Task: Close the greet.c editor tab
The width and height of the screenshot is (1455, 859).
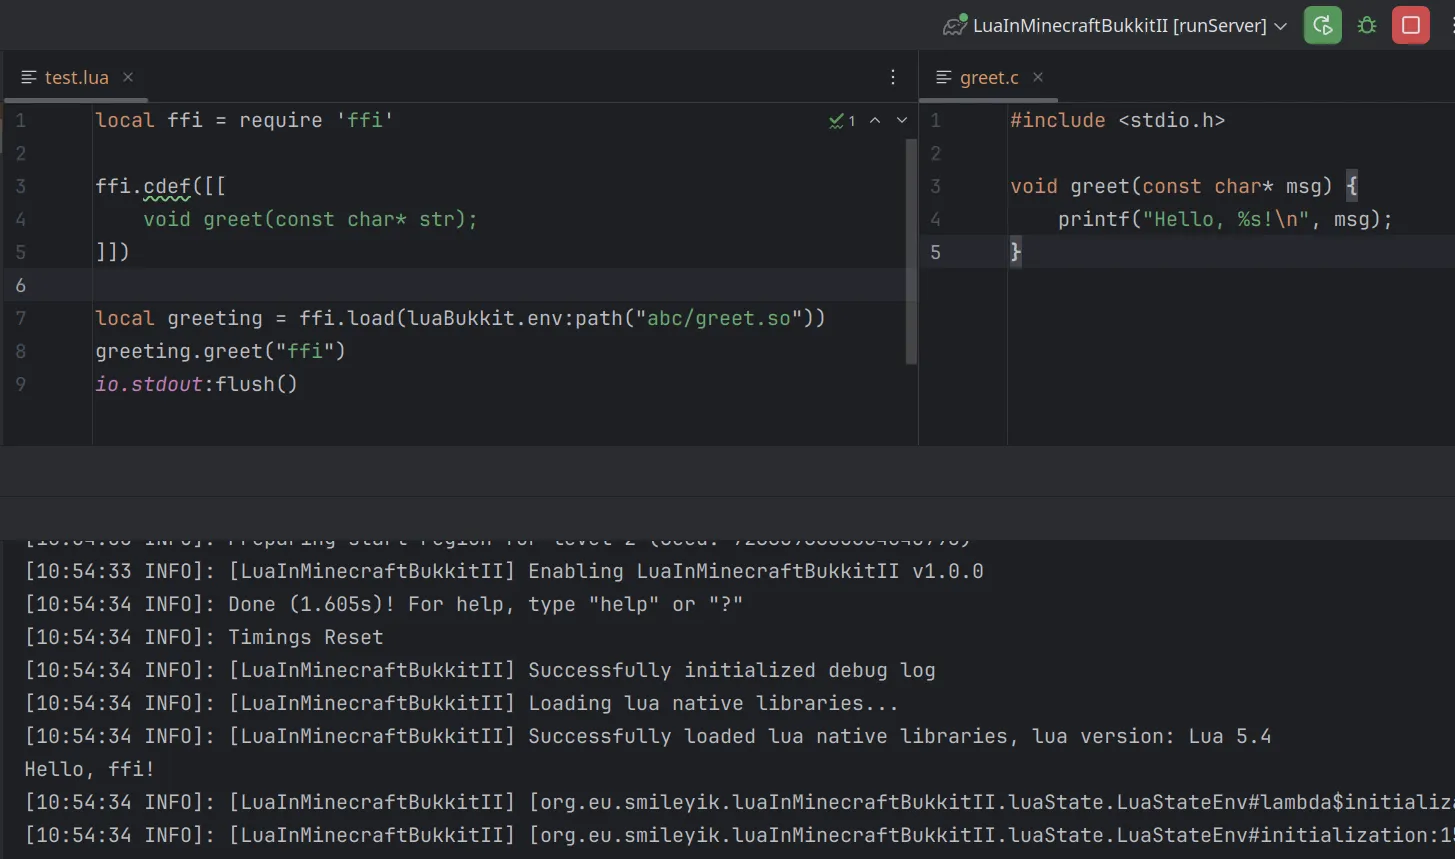Action: [1038, 77]
